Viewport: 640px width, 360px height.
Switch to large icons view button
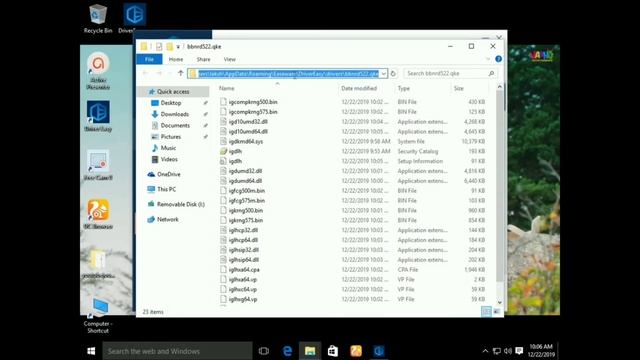click(496, 312)
